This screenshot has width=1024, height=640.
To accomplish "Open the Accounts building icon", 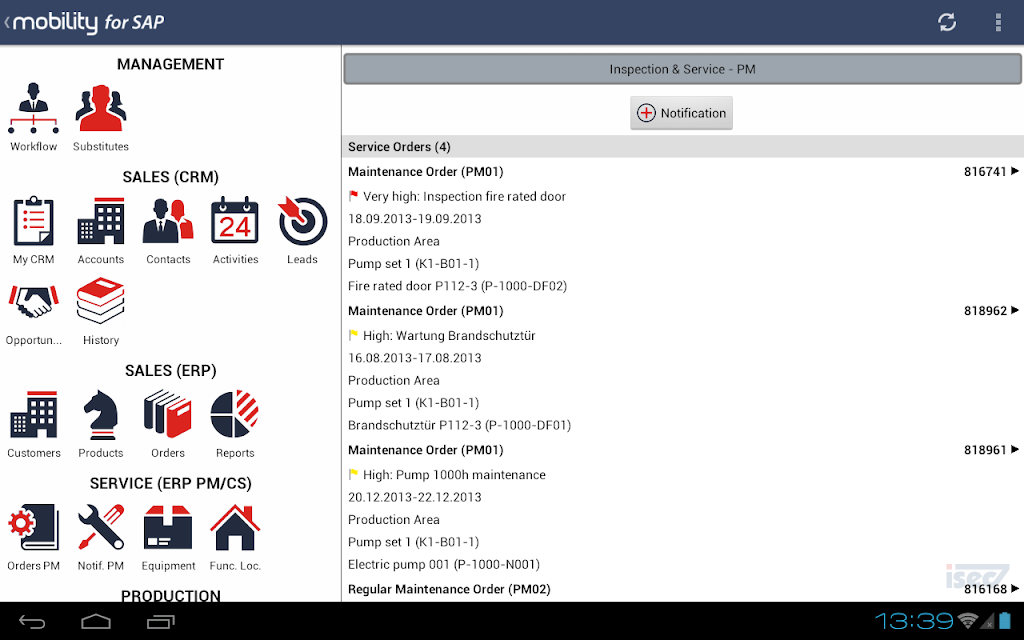I will click(x=101, y=221).
